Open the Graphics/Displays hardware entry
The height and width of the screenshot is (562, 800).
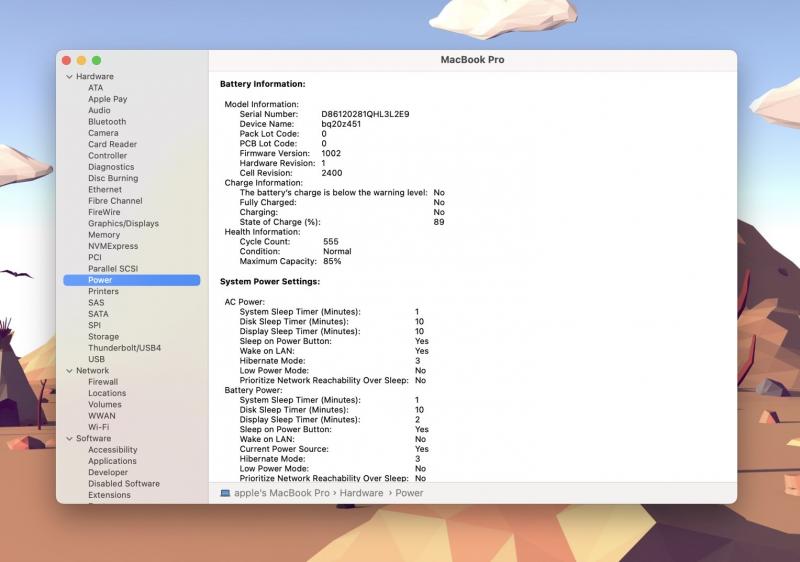123,224
